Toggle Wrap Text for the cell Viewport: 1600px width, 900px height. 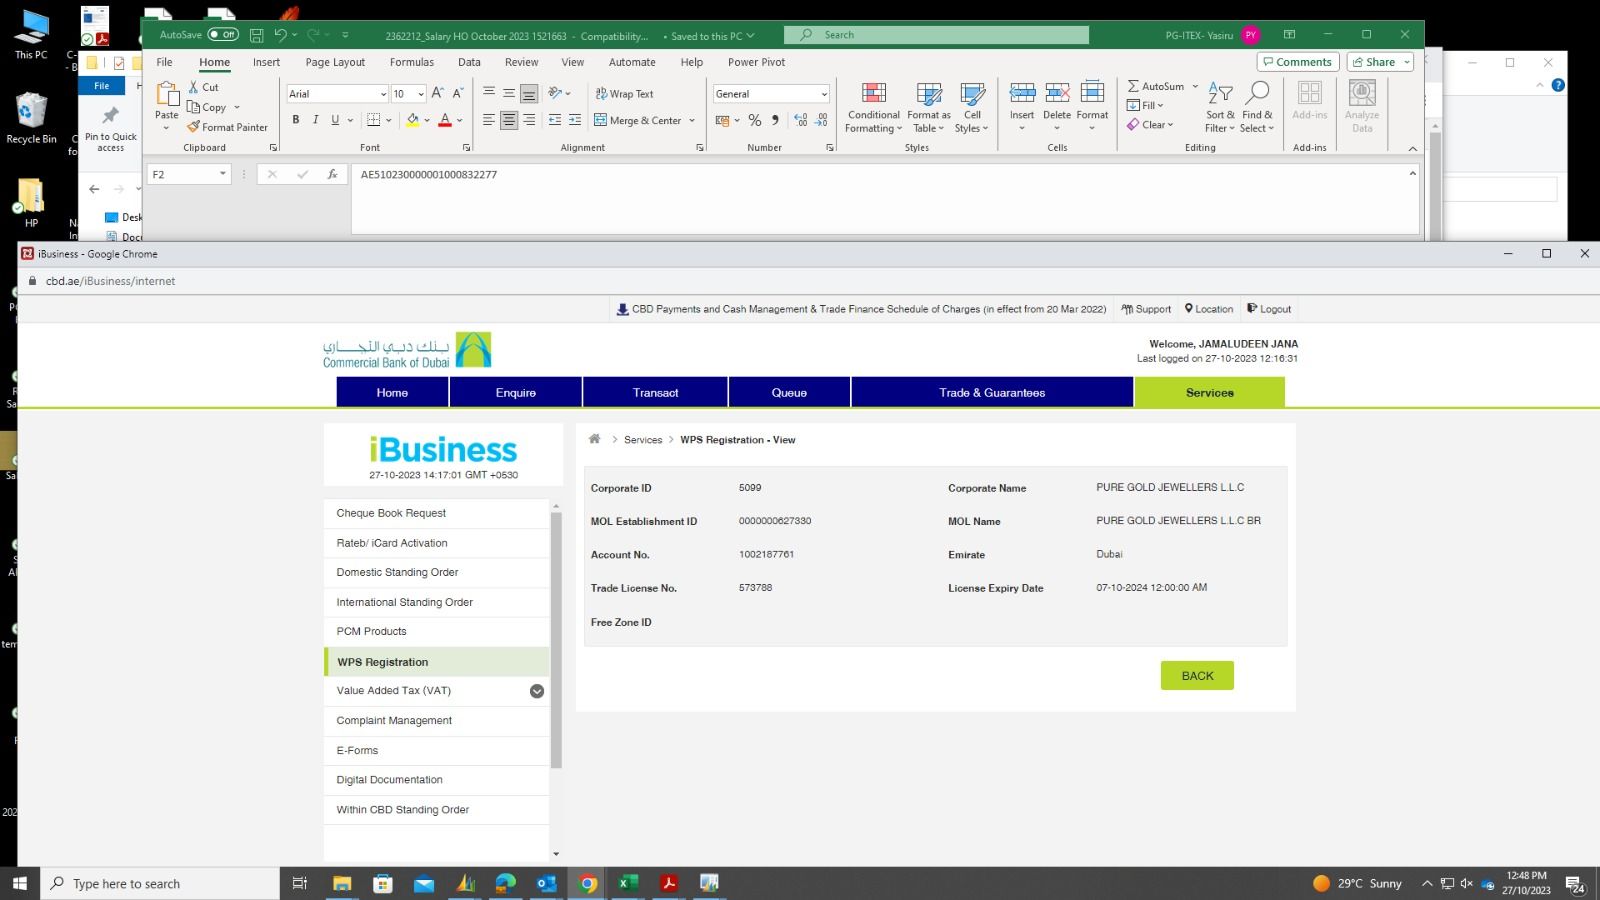click(624, 94)
